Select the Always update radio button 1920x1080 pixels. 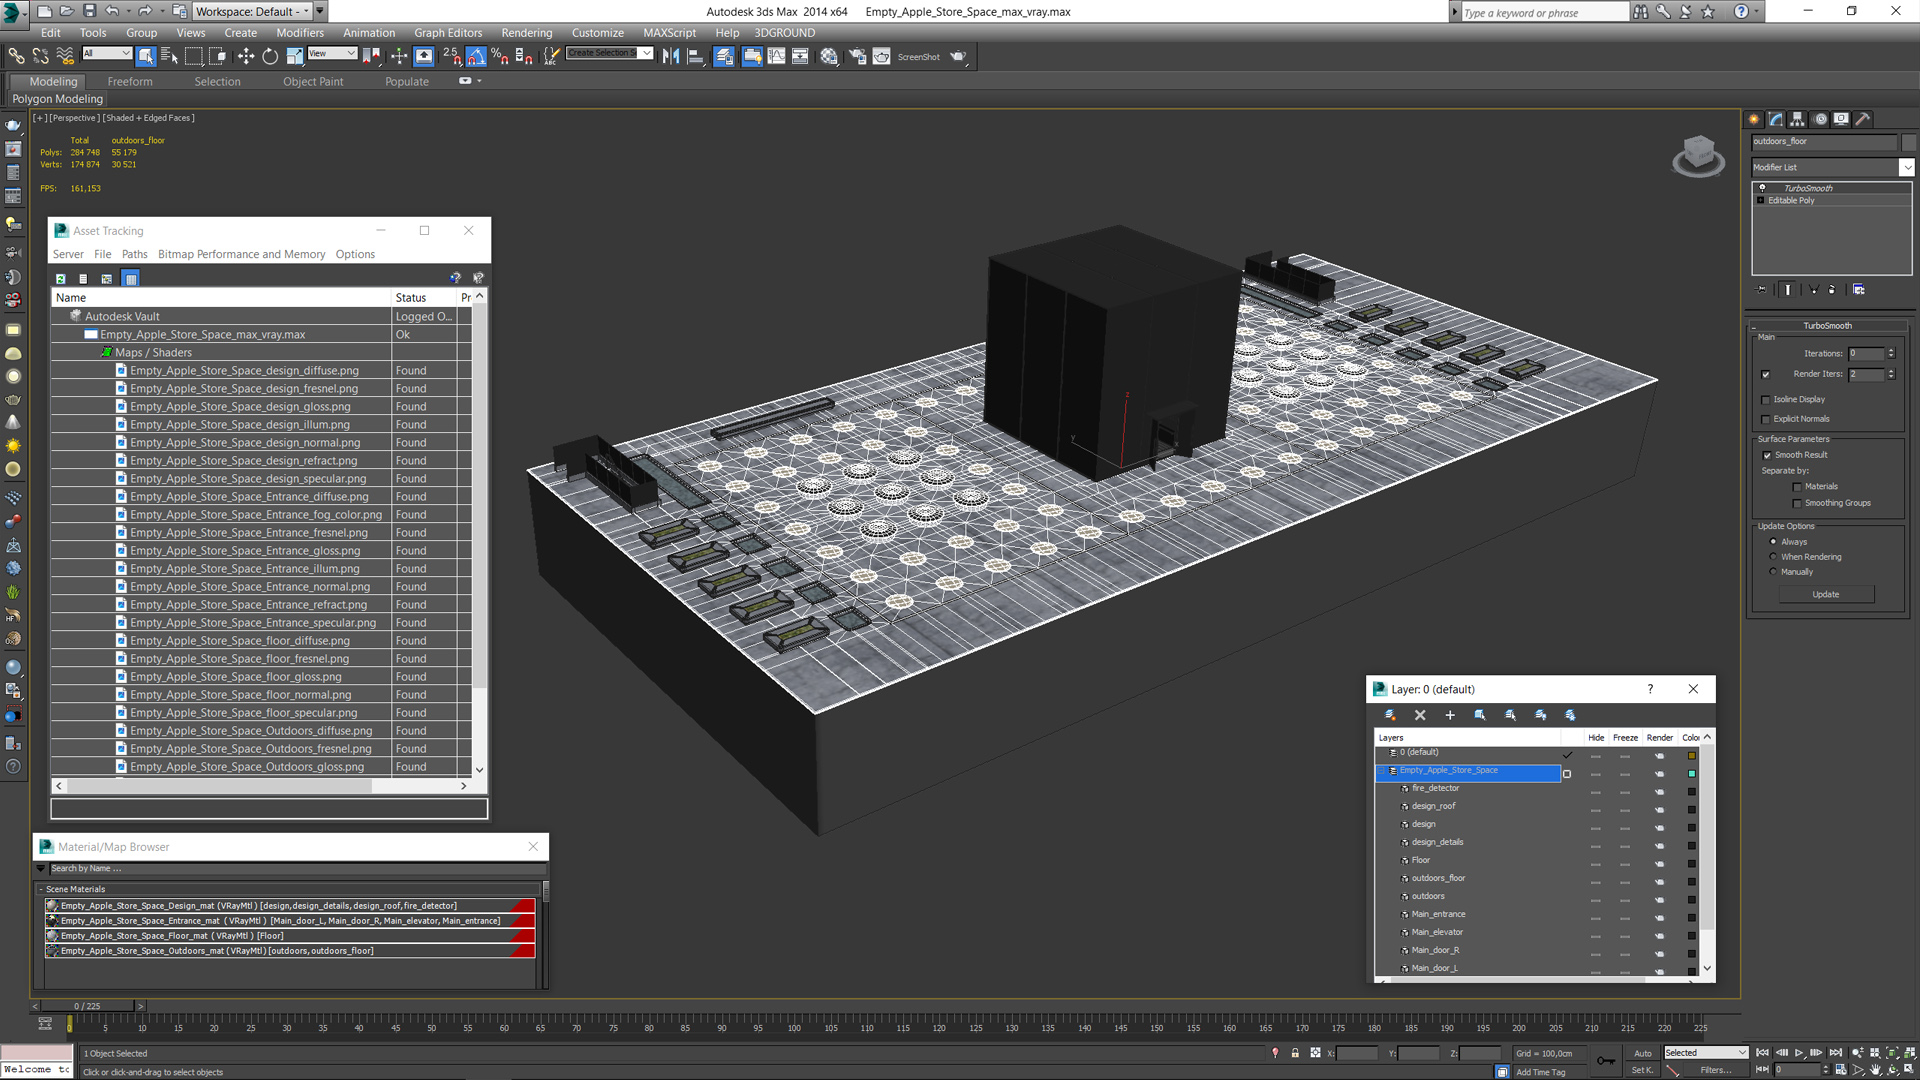coord(1773,542)
